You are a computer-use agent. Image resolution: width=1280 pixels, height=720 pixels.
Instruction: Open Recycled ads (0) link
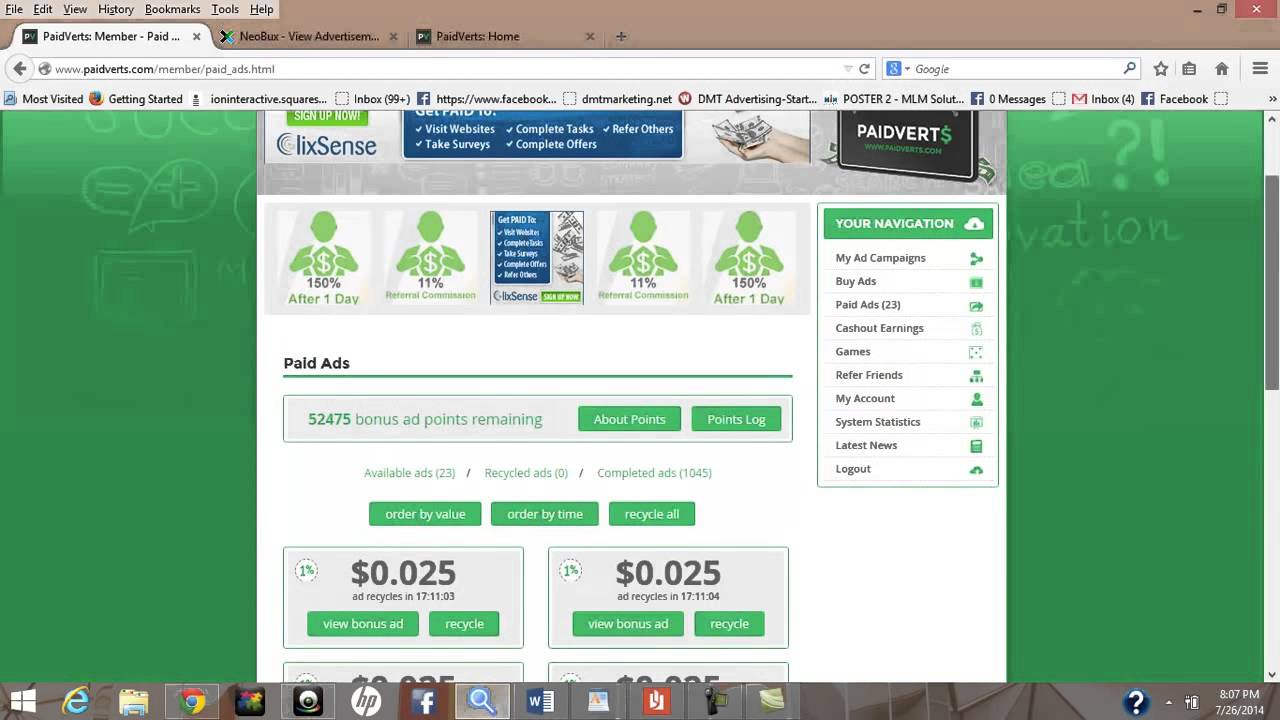tap(526, 473)
